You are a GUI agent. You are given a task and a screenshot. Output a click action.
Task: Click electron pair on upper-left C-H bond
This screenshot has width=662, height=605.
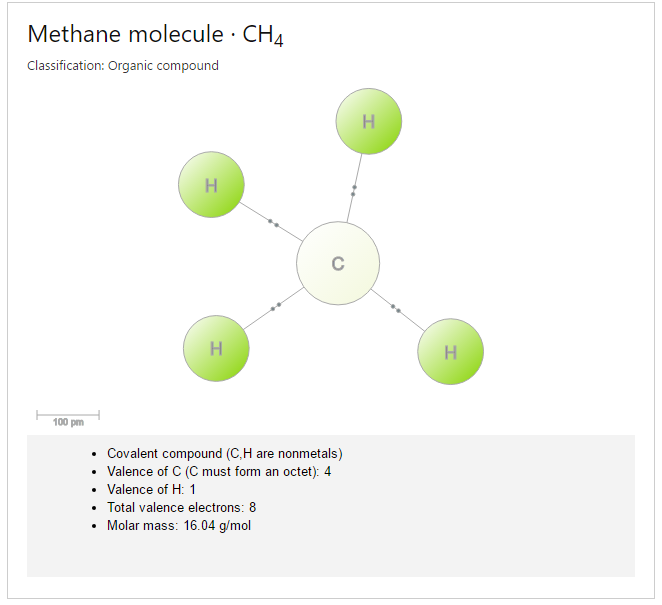coord(273,223)
